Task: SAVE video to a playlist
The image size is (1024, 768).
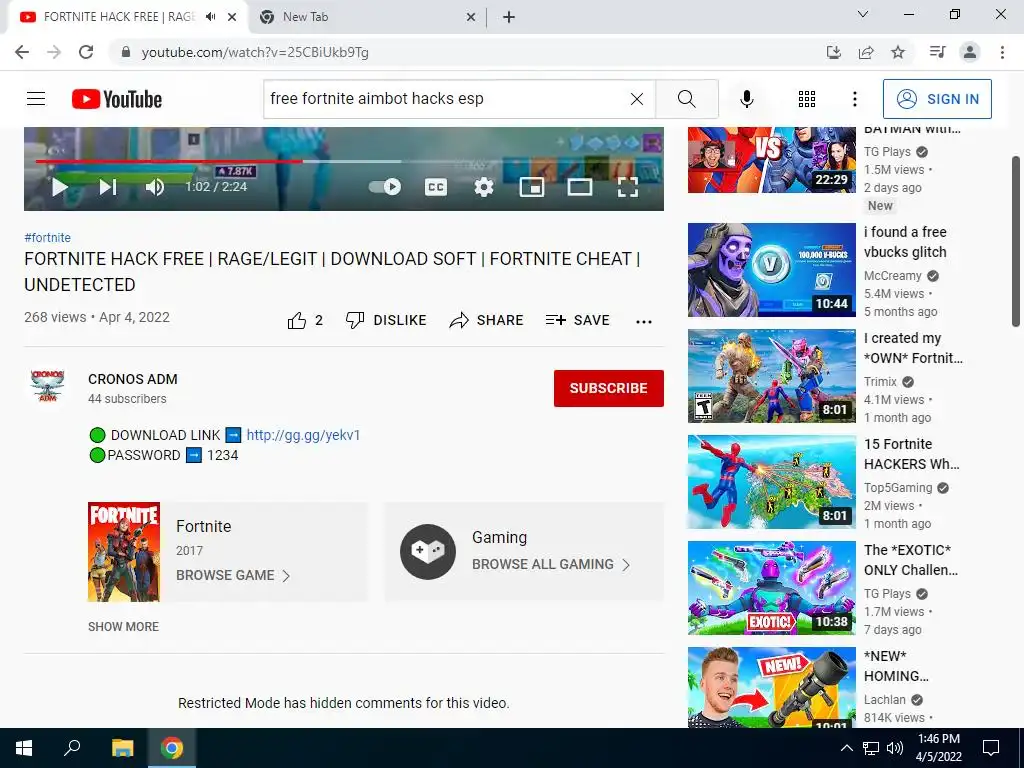Action: pos(578,320)
